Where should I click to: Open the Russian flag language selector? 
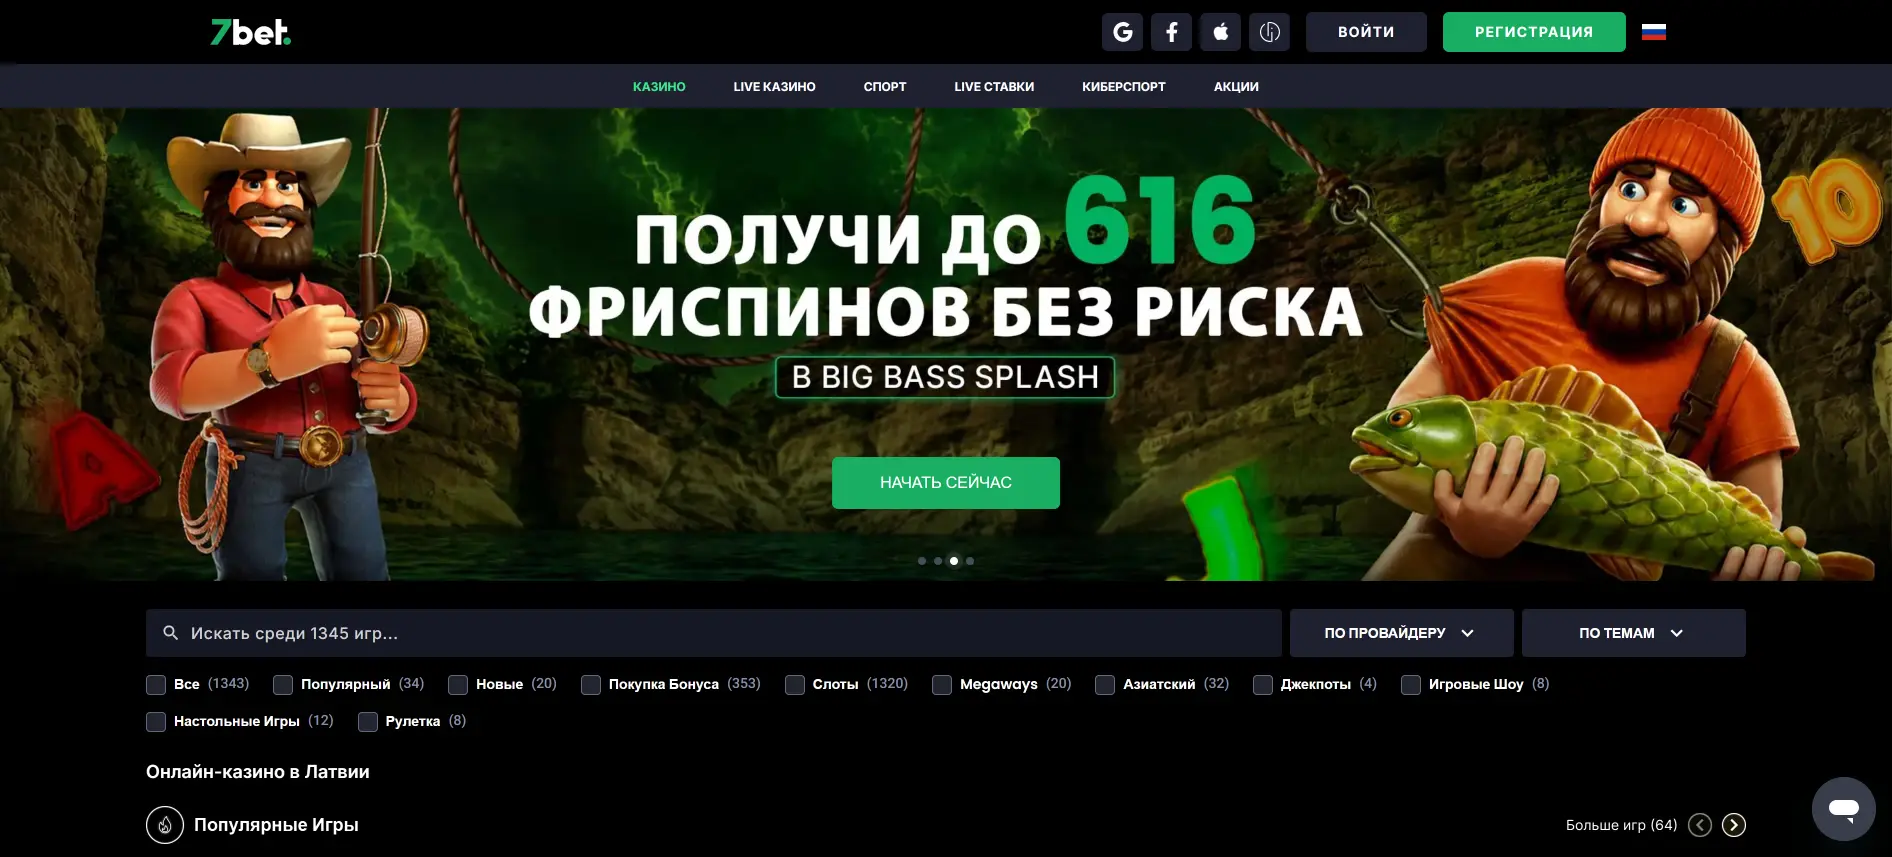pyautogui.click(x=1654, y=32)
